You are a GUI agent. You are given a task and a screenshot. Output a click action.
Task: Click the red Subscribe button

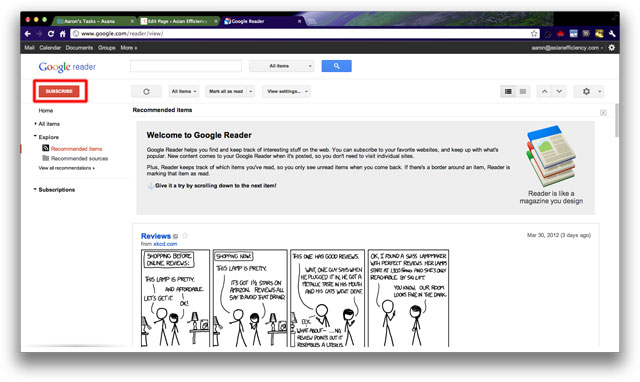click(x=59, y=91)
